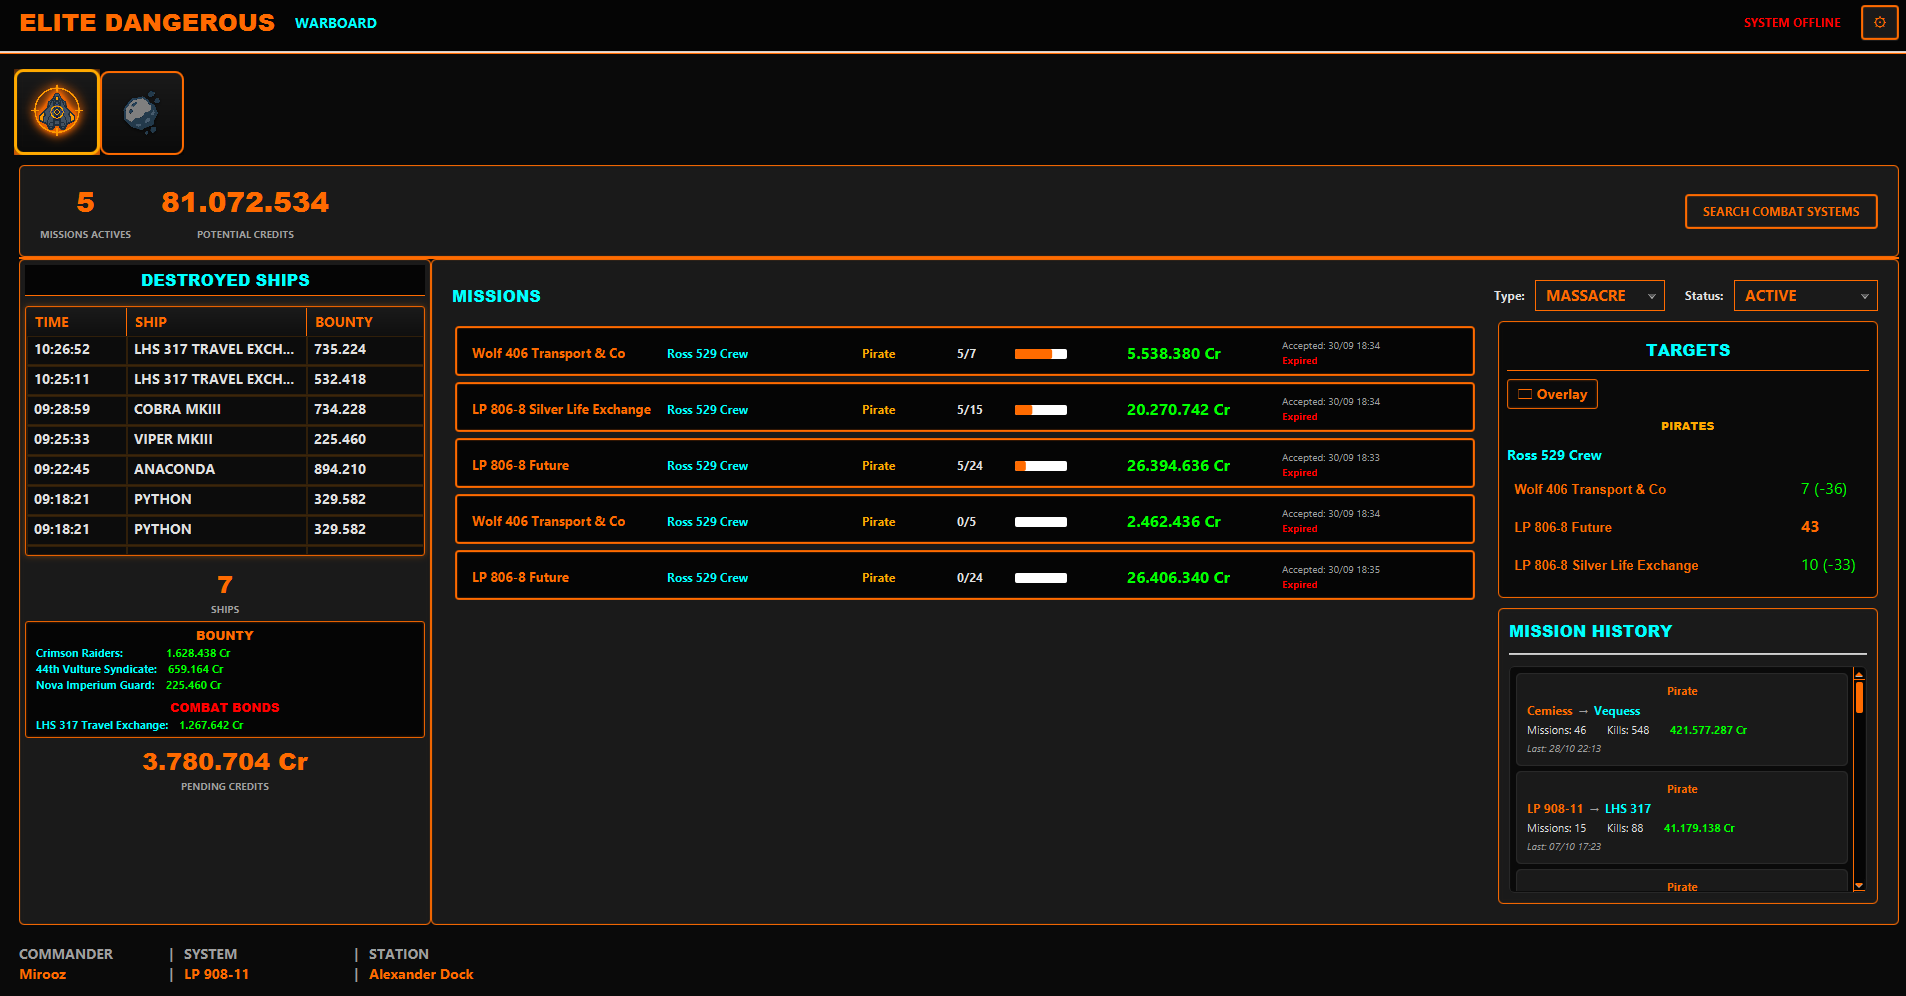
Task: Click the 7 (-36) target kill count
Action: 1824,489
